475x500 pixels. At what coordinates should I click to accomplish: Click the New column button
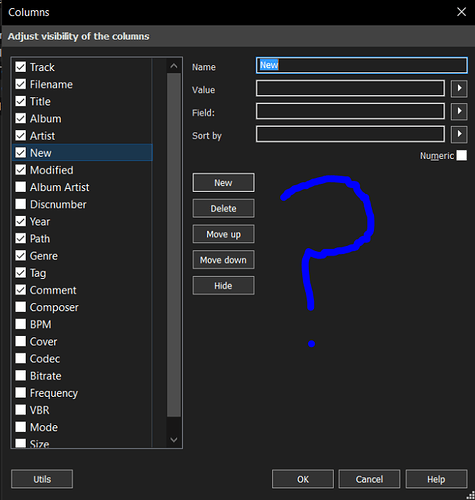[x=223, y=183]
